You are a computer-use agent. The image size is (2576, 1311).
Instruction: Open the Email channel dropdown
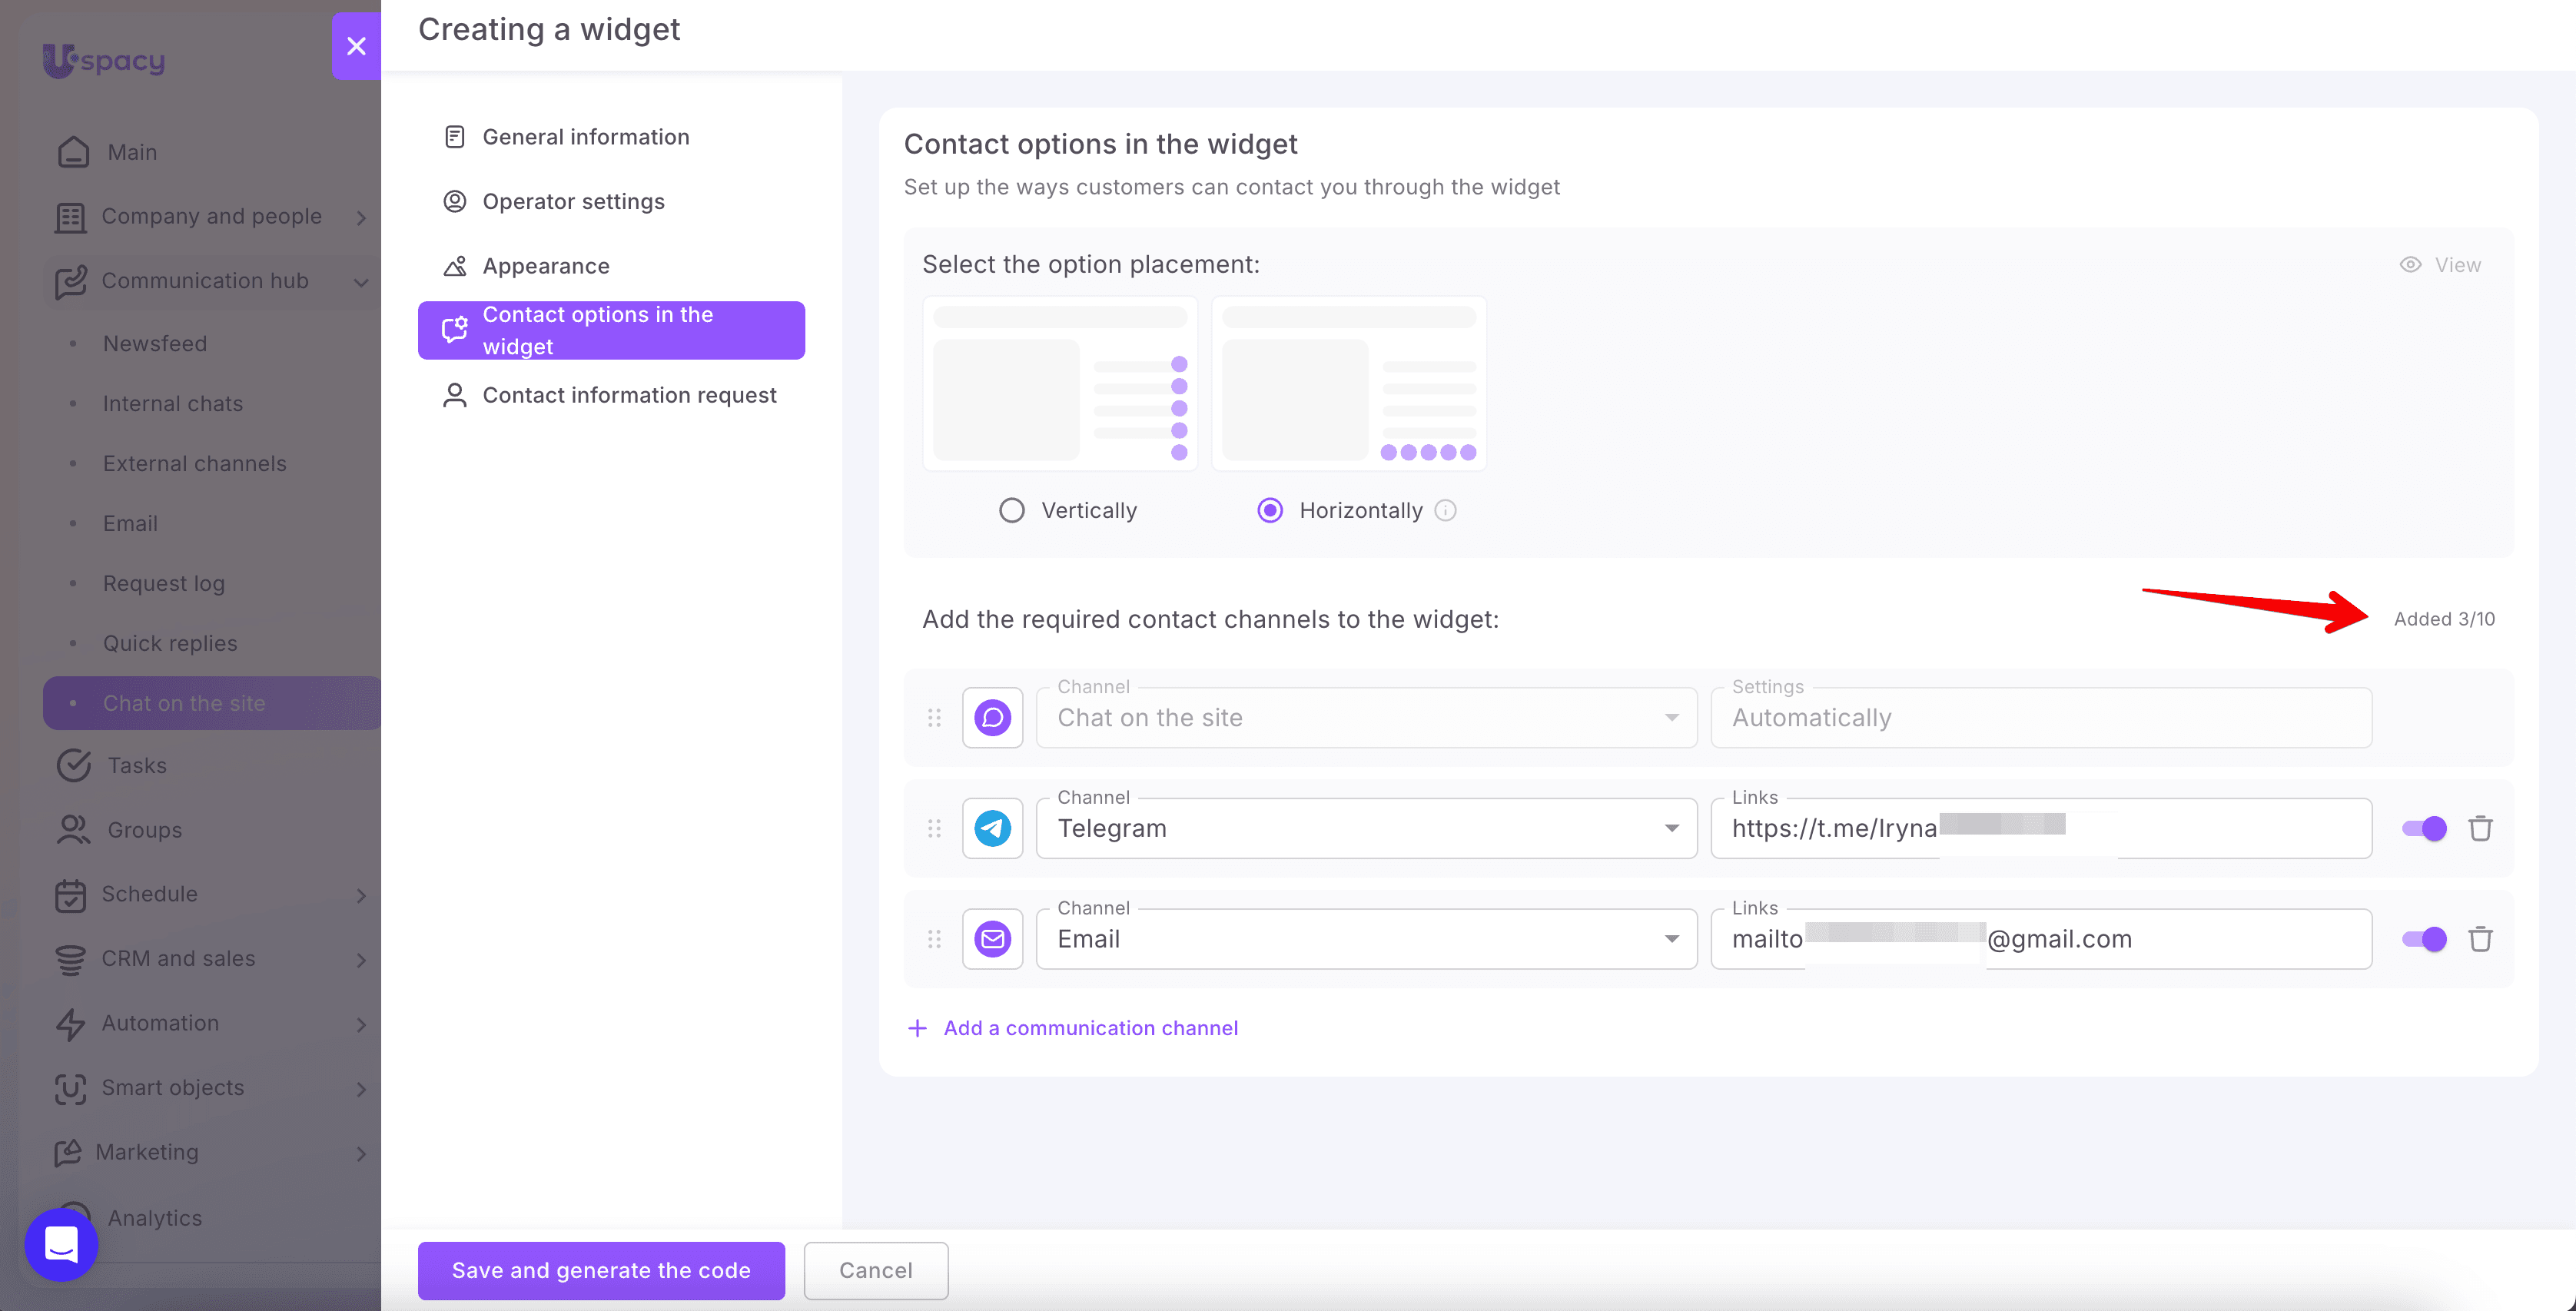pos(1367,939)
